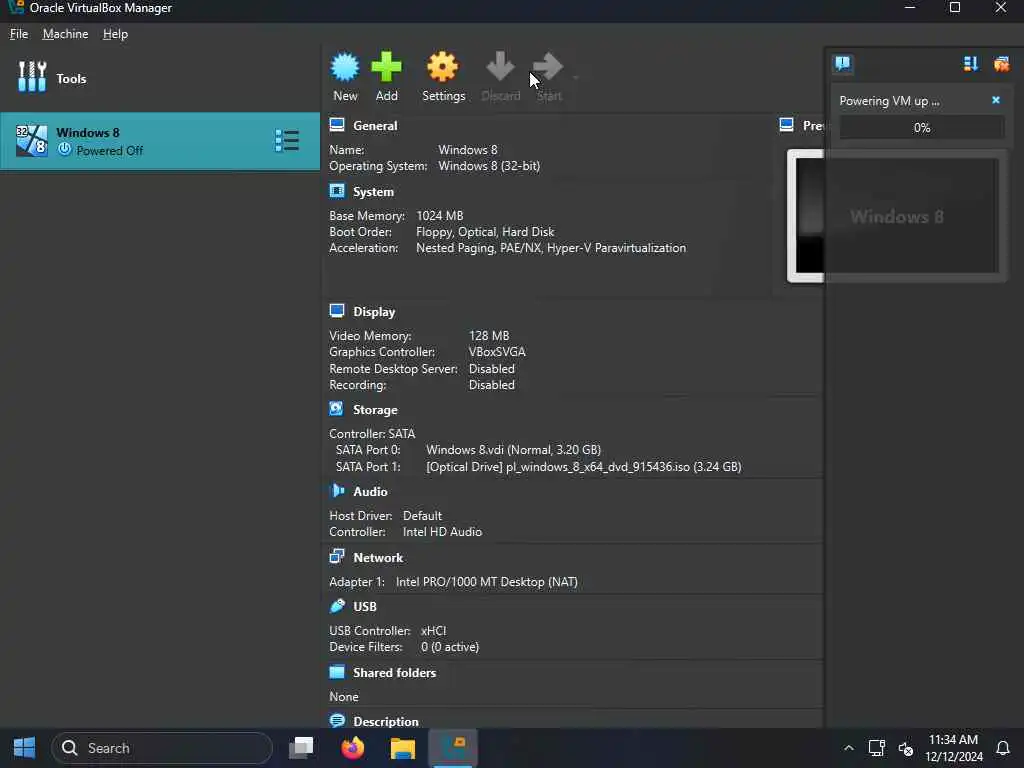
Task: Click the General section icon
Action: pos(337,125)
